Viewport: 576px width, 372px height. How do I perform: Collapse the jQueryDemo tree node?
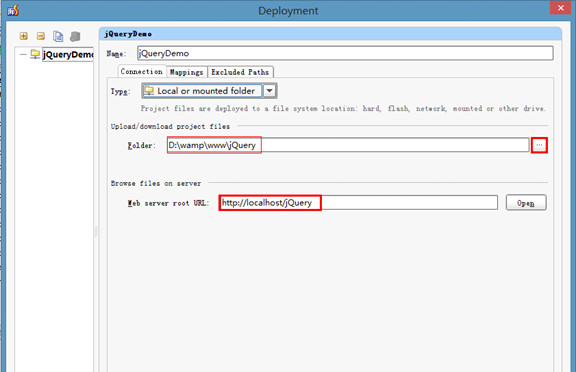pos(23,54)
